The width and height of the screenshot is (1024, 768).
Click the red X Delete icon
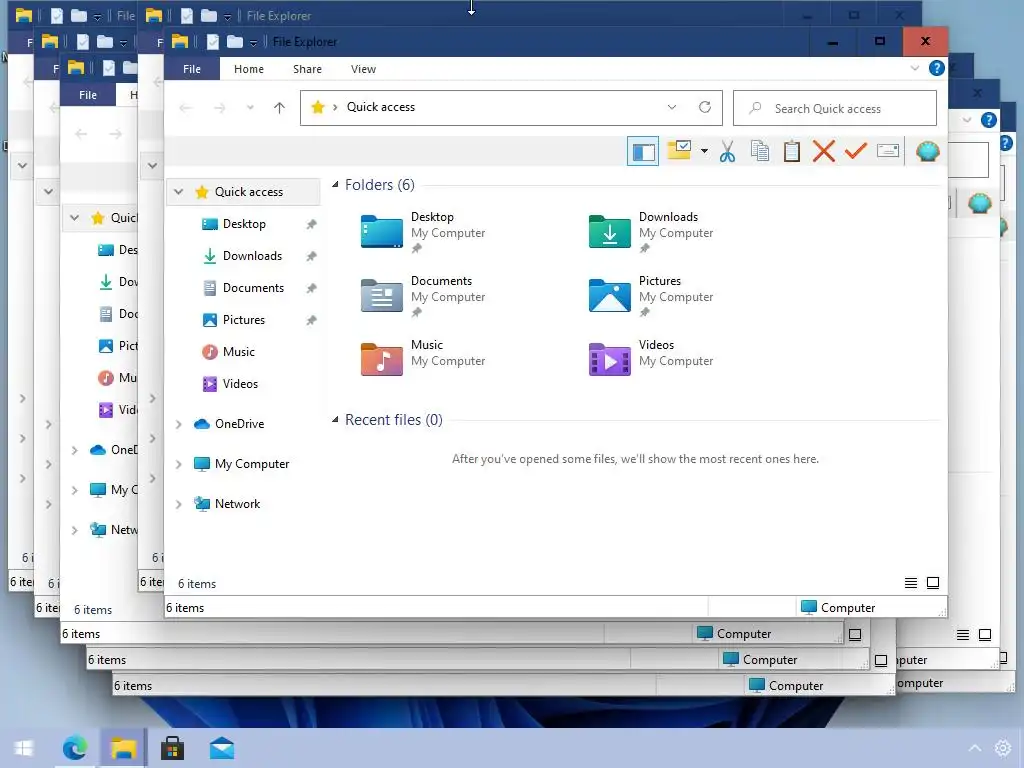pyautogui.click(x=824, y=152)
